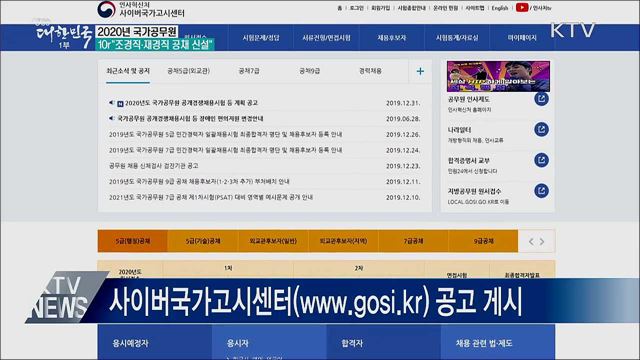Click the 로그인 link
This screenshot has height=360, width=640.
click(x=356, y=8)
